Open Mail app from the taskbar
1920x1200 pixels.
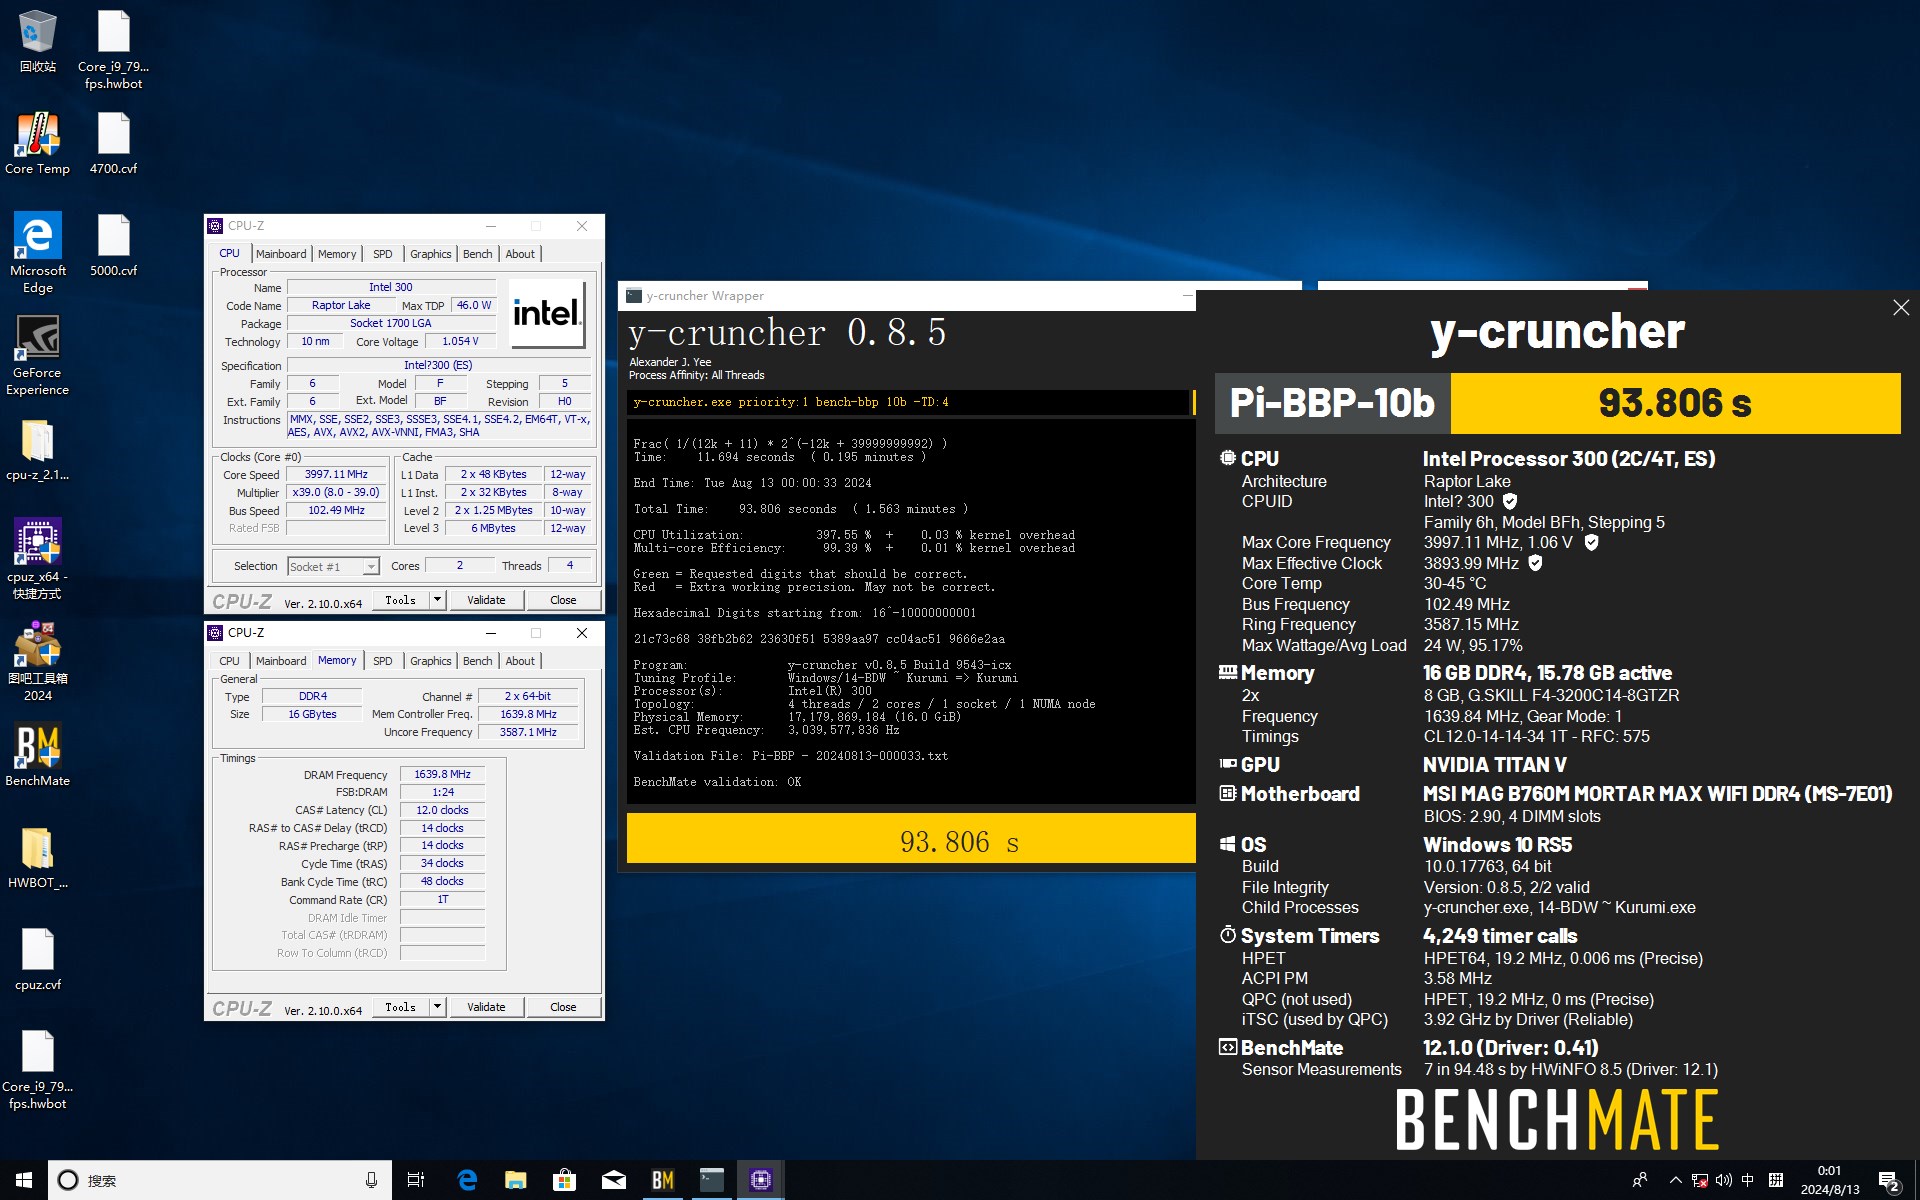pyautogui.click(x=613, y=1180)
